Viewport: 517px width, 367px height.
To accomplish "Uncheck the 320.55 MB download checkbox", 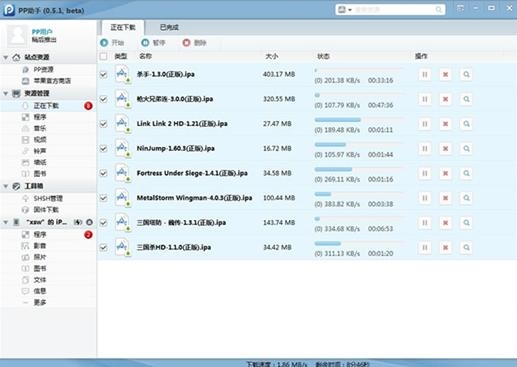I will (103, 99).
